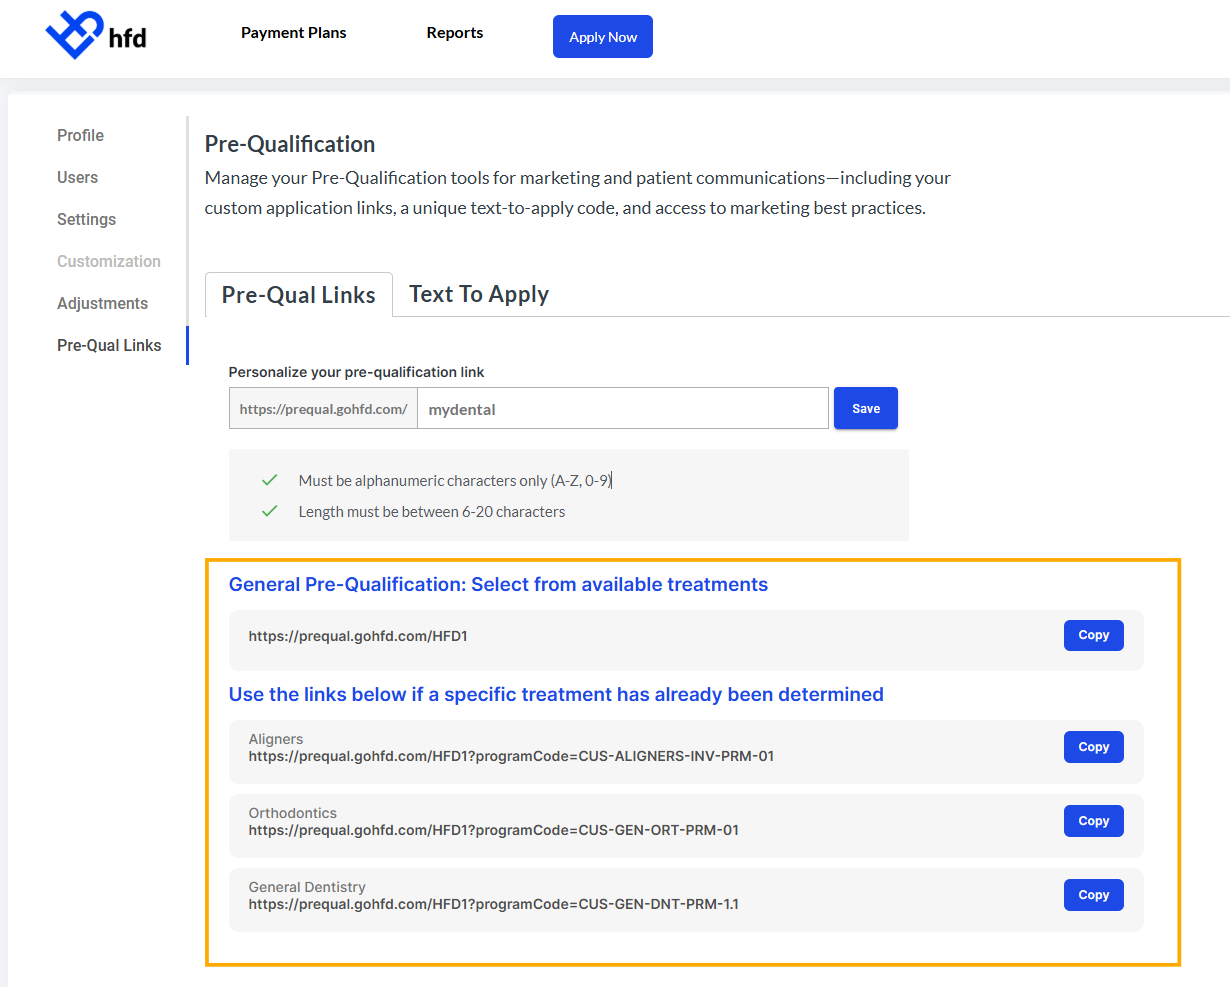Copy the Aligners program link

(1094, 747)
